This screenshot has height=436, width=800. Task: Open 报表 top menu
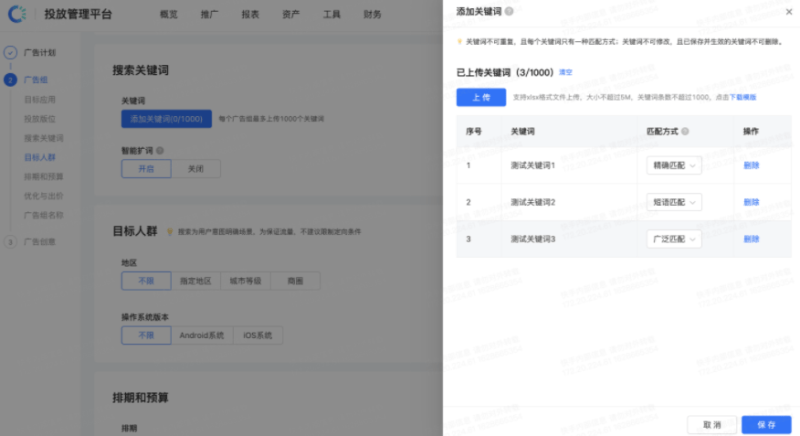click(250, 14)
